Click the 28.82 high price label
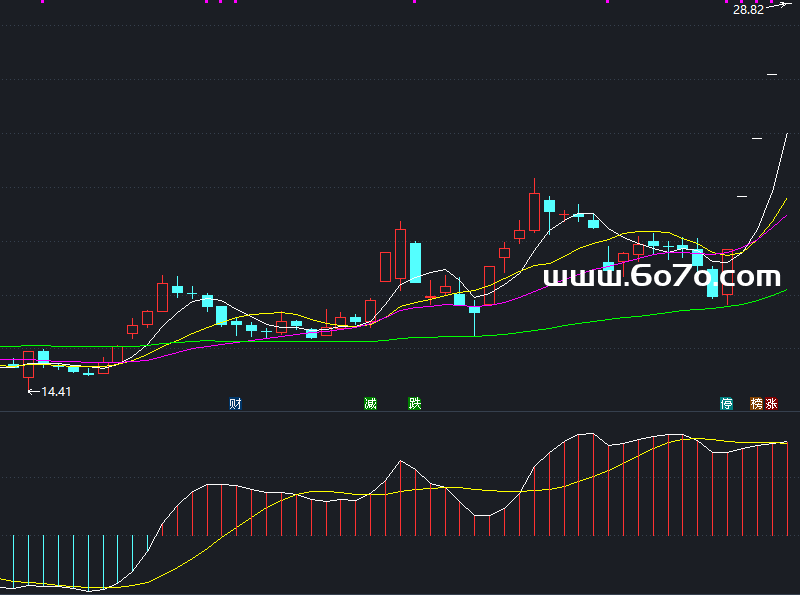The width and height of the screenshot is (800, 595). click(x=748, y=9)
